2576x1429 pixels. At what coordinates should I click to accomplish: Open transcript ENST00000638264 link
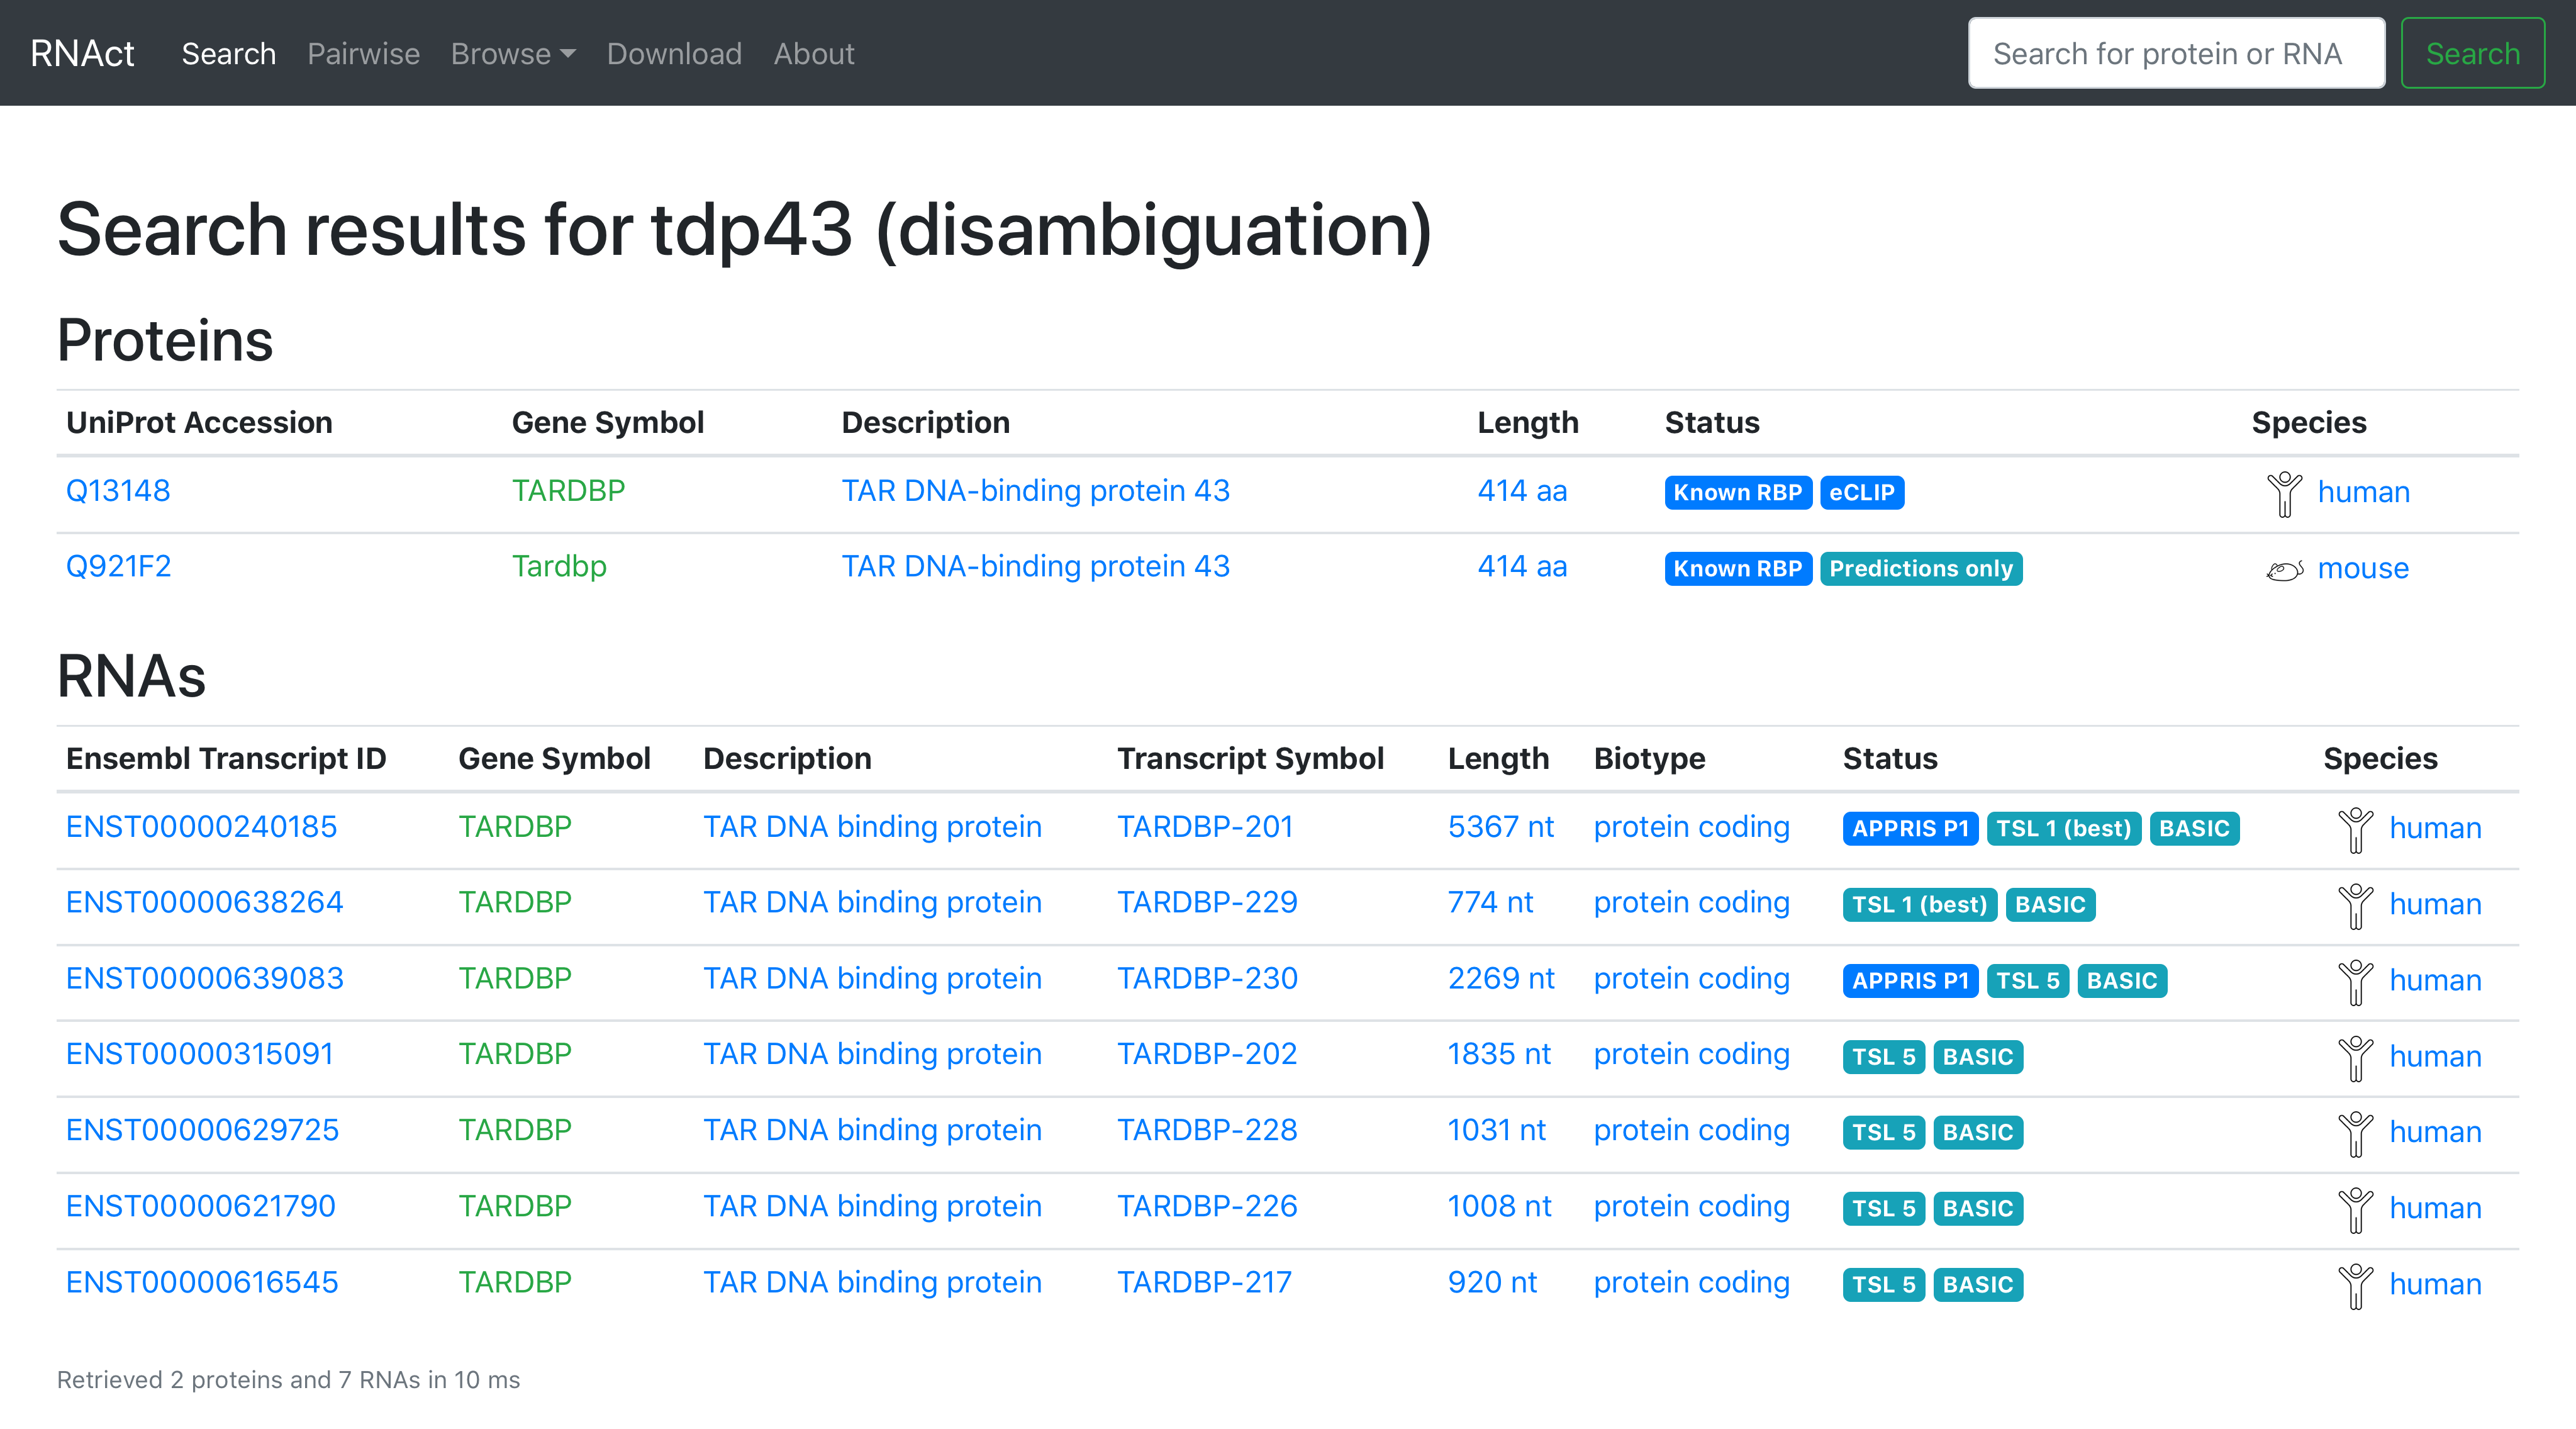[x=204, y=903]
